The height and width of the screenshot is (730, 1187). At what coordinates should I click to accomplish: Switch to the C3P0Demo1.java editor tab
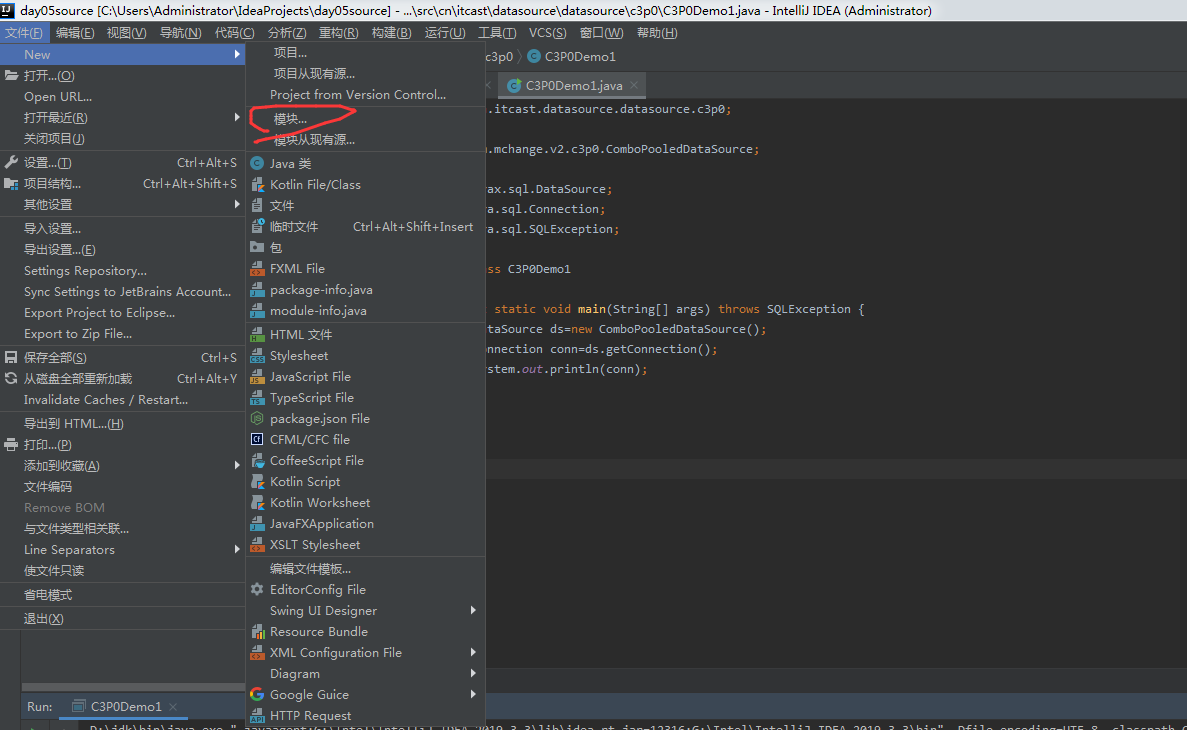point(573,86)
